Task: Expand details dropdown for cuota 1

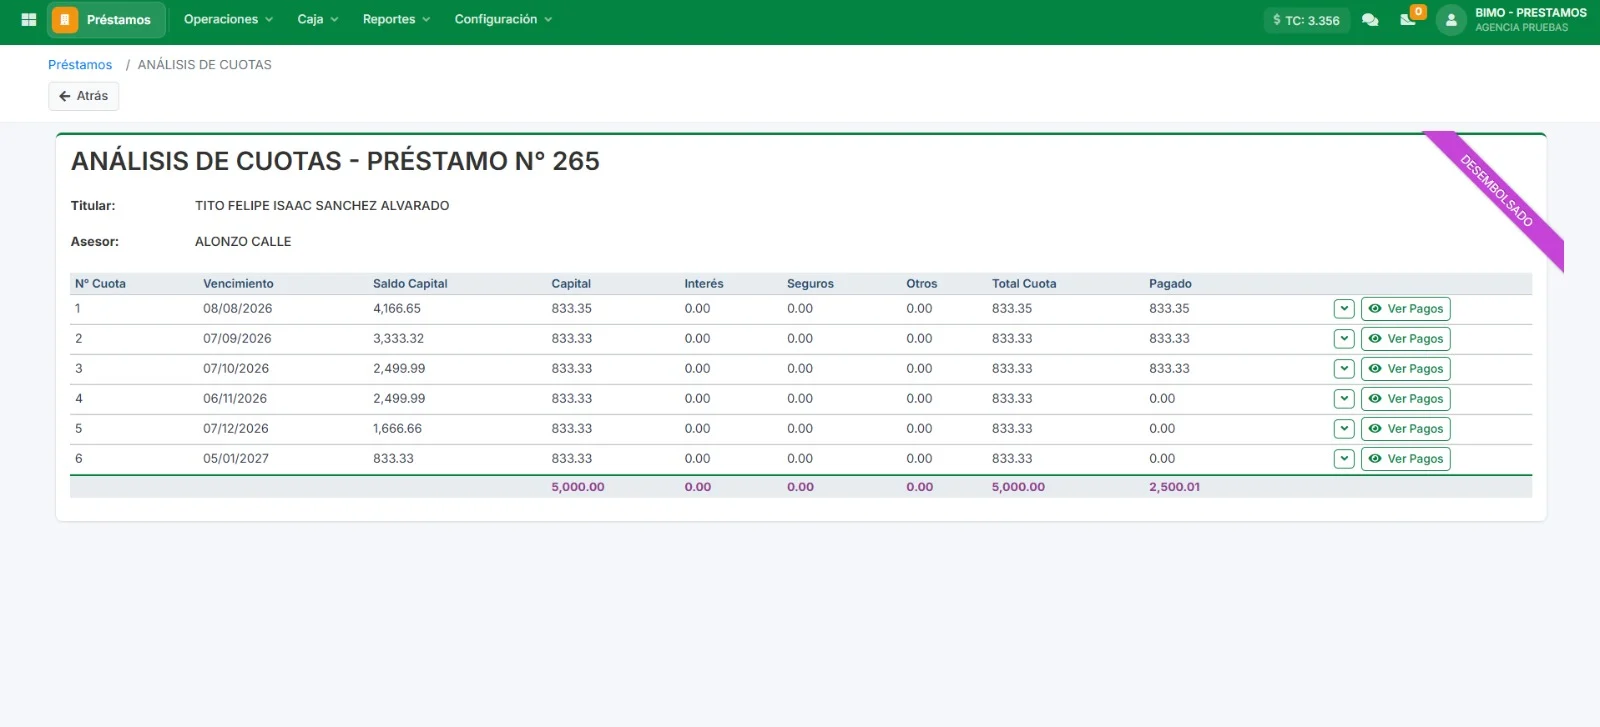Action: point(1344,309)
